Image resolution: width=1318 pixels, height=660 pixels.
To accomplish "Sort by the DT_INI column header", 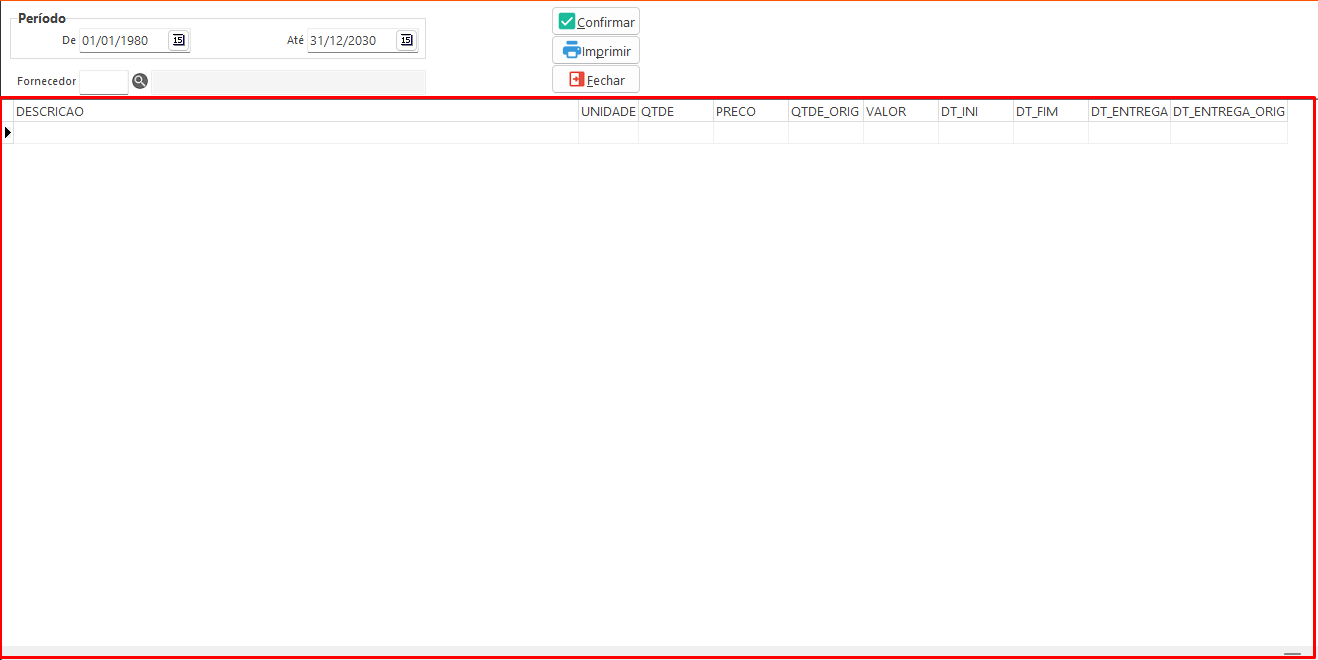I will point(975,112).
